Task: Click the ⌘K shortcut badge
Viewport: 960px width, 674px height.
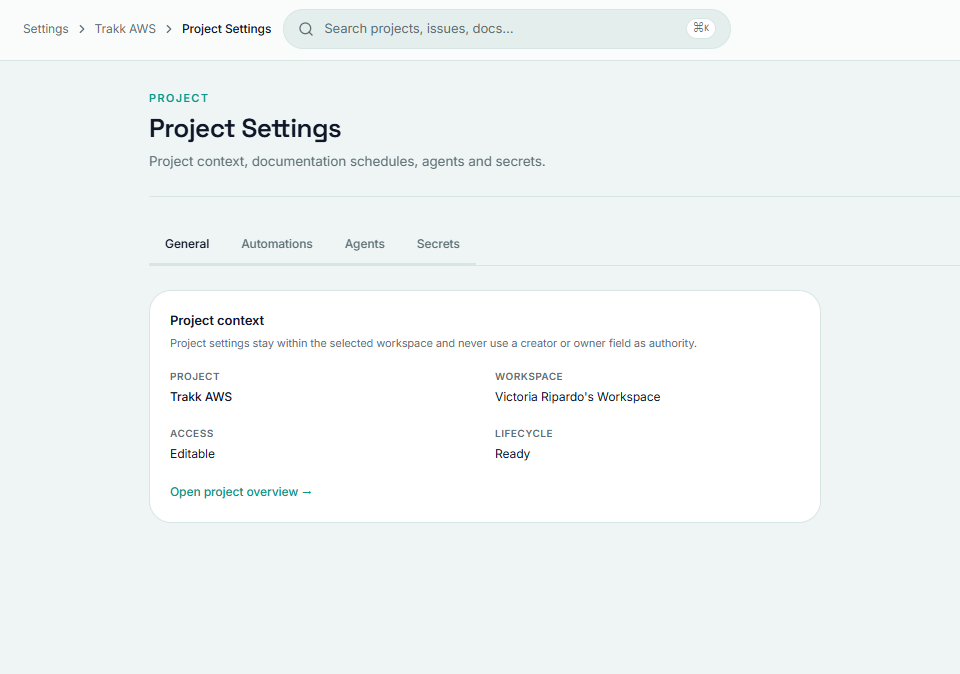Action: (701, 28)
